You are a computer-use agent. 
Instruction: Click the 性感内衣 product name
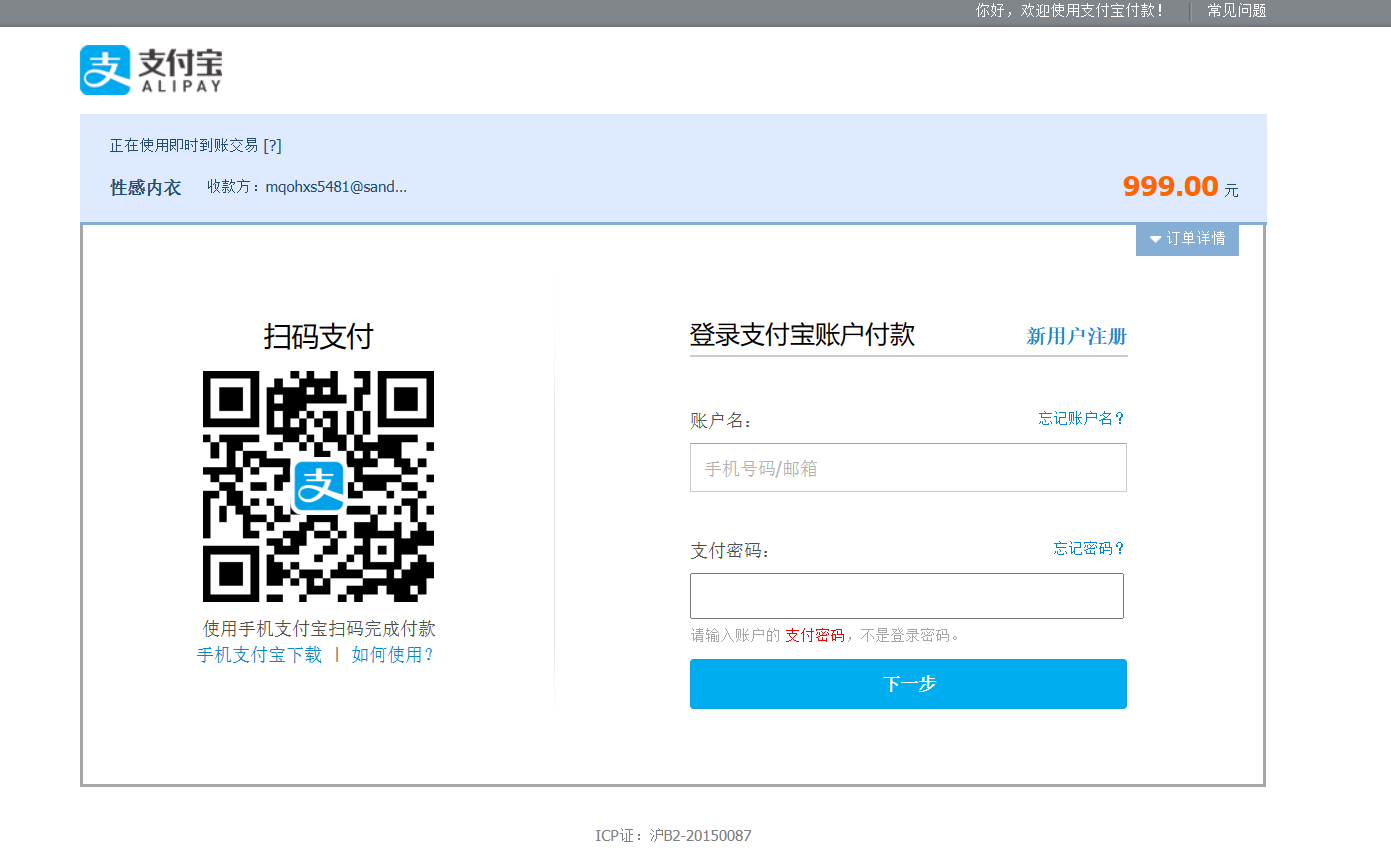[x=146, y=188]
